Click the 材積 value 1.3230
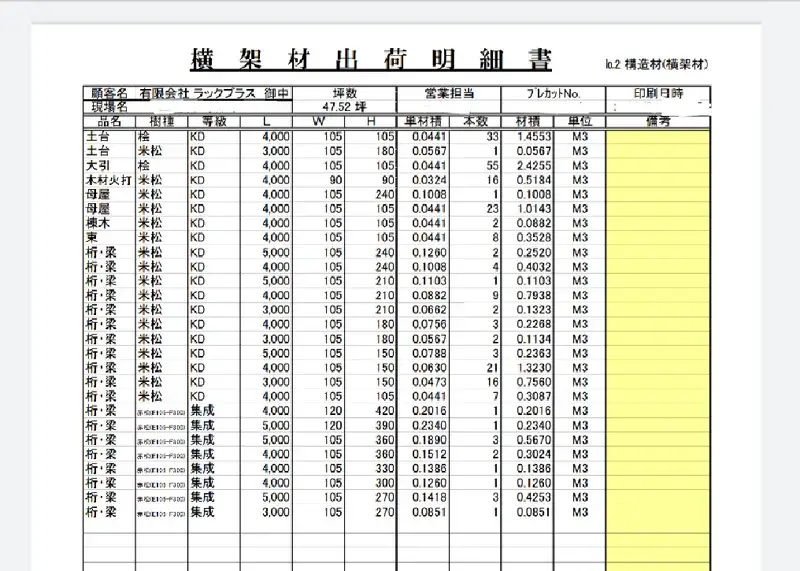The width and height of the screenshot is (800, 571). (534, 367)
